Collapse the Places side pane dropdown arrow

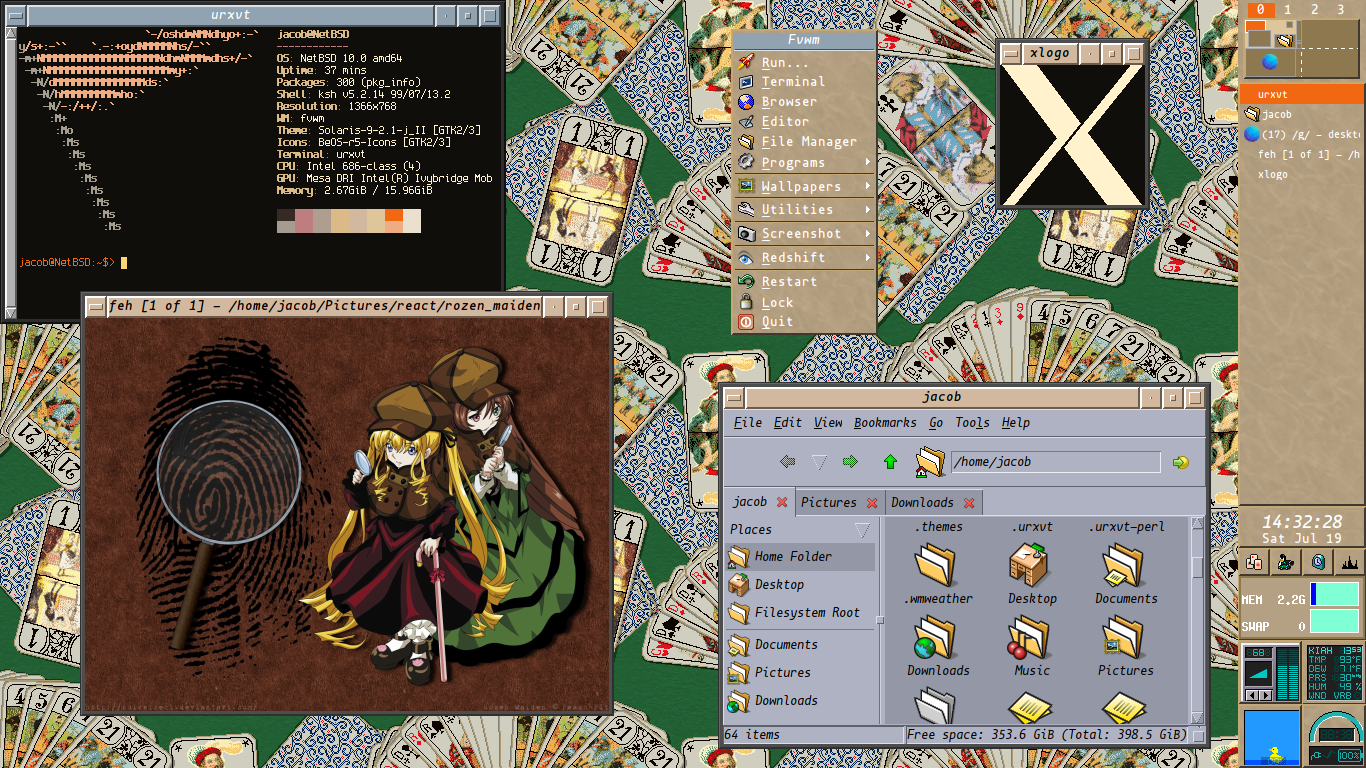pyautogui.click(x=863, y=530)
